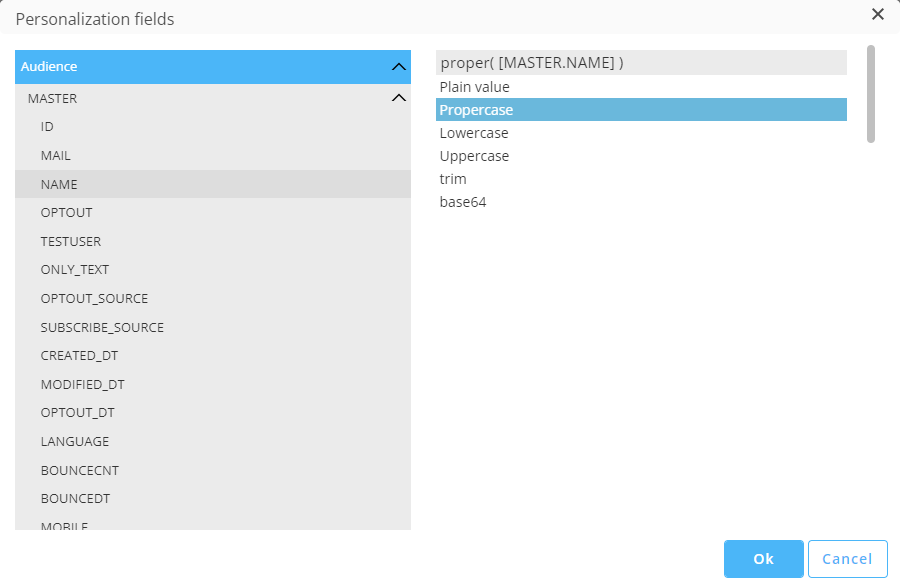Select the Propercase formatting option

pyautogui.click(x=476, y=110)
